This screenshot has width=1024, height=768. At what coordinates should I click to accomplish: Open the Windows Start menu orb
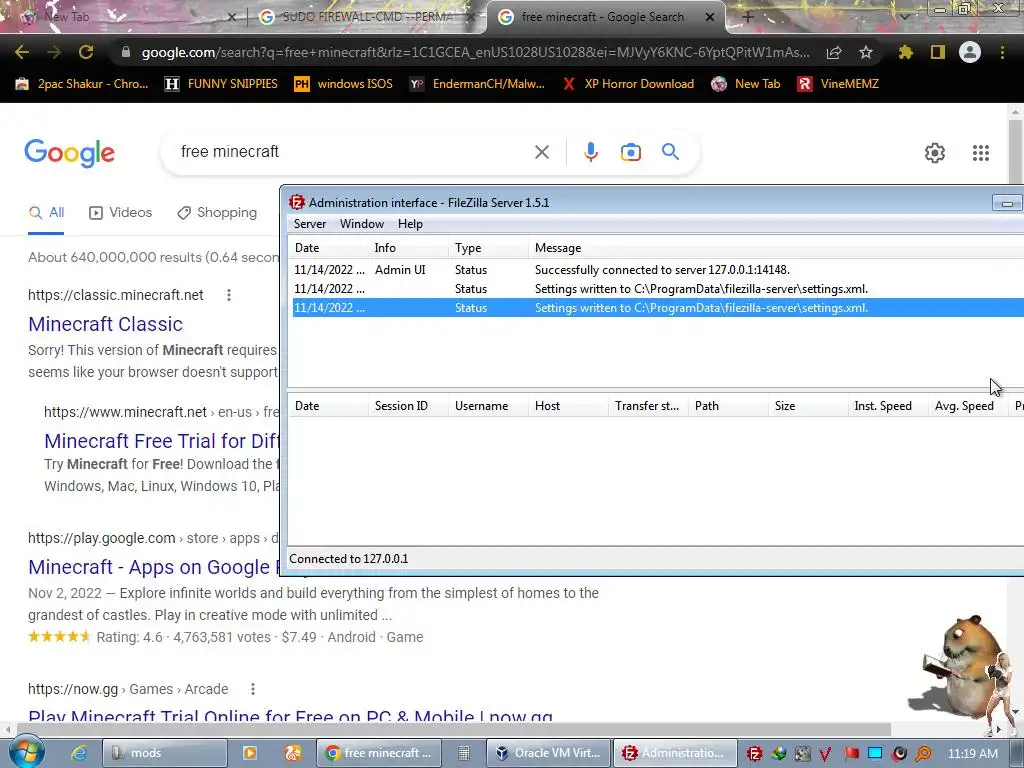26,752
